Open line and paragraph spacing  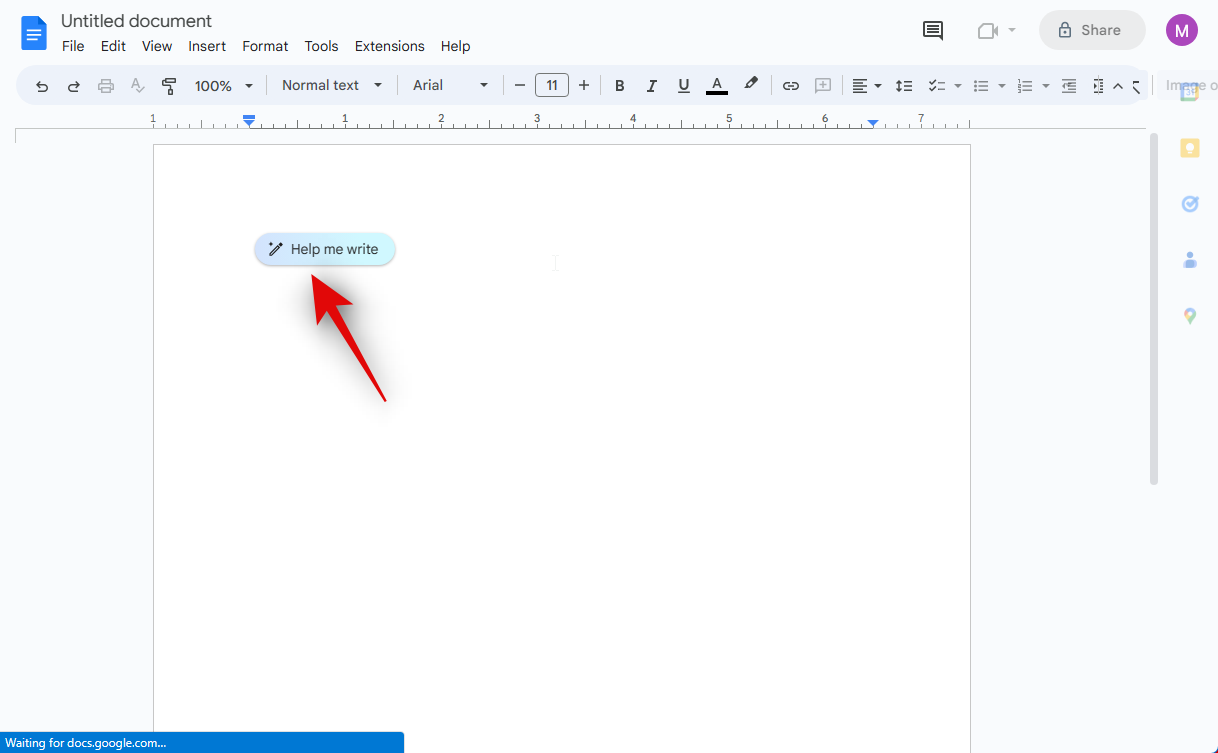(904, 86)
